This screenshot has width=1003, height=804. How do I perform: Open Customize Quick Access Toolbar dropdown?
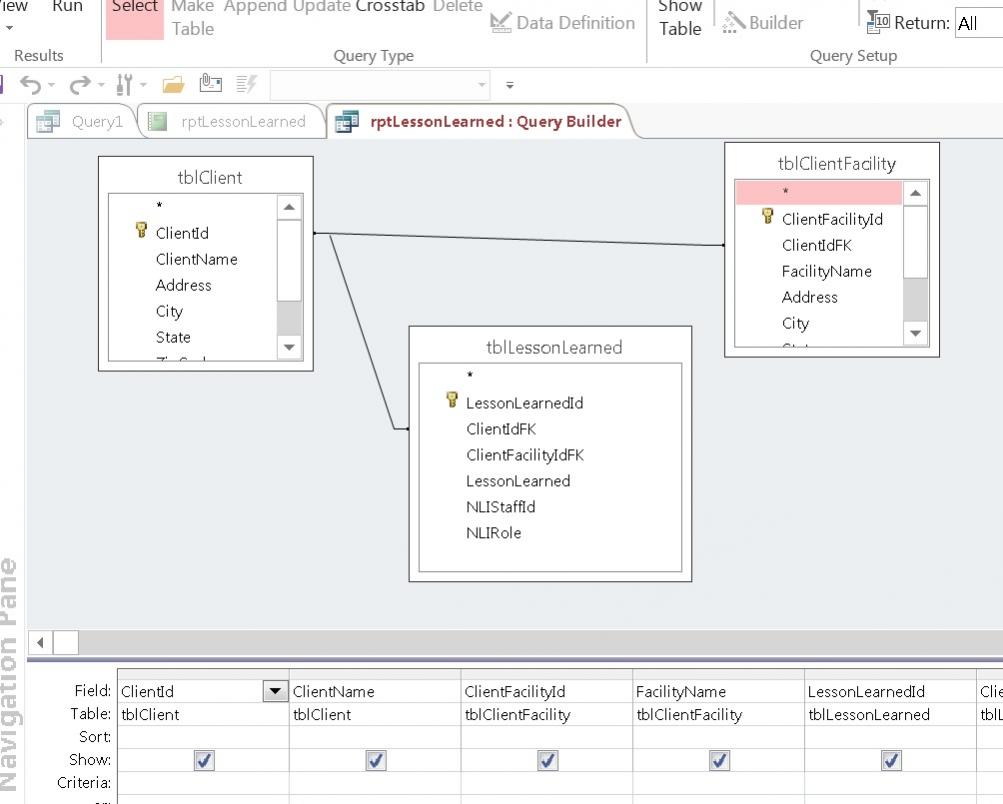coord(510,85)
